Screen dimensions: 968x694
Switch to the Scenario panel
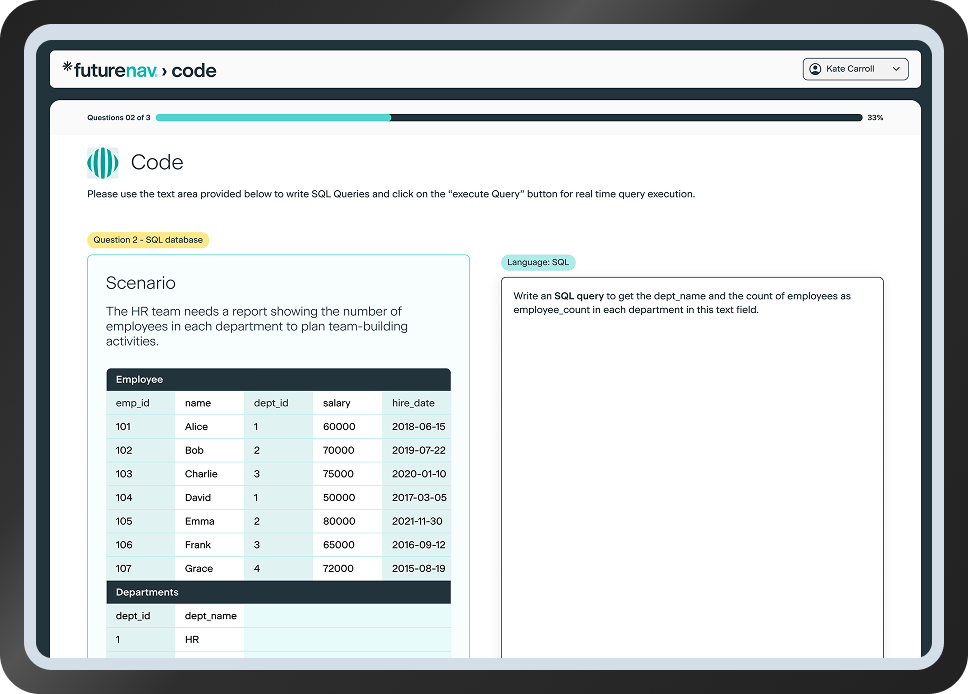(x=139, y=283)
